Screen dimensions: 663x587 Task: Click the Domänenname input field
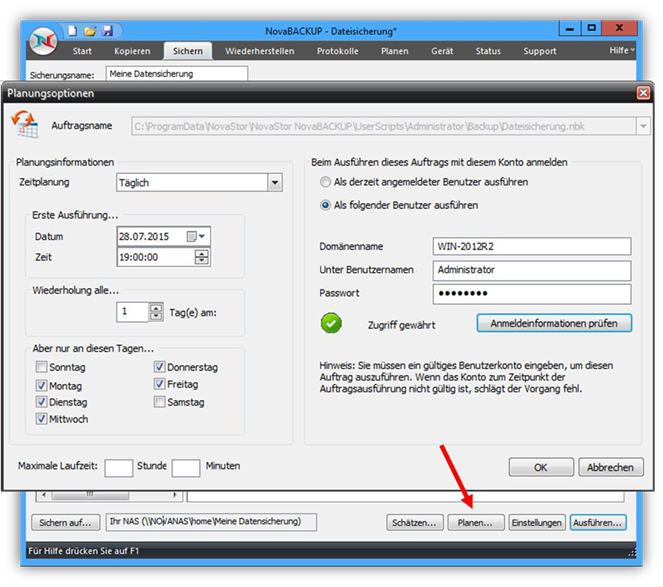pyautogui.click(x=532, y=247)
